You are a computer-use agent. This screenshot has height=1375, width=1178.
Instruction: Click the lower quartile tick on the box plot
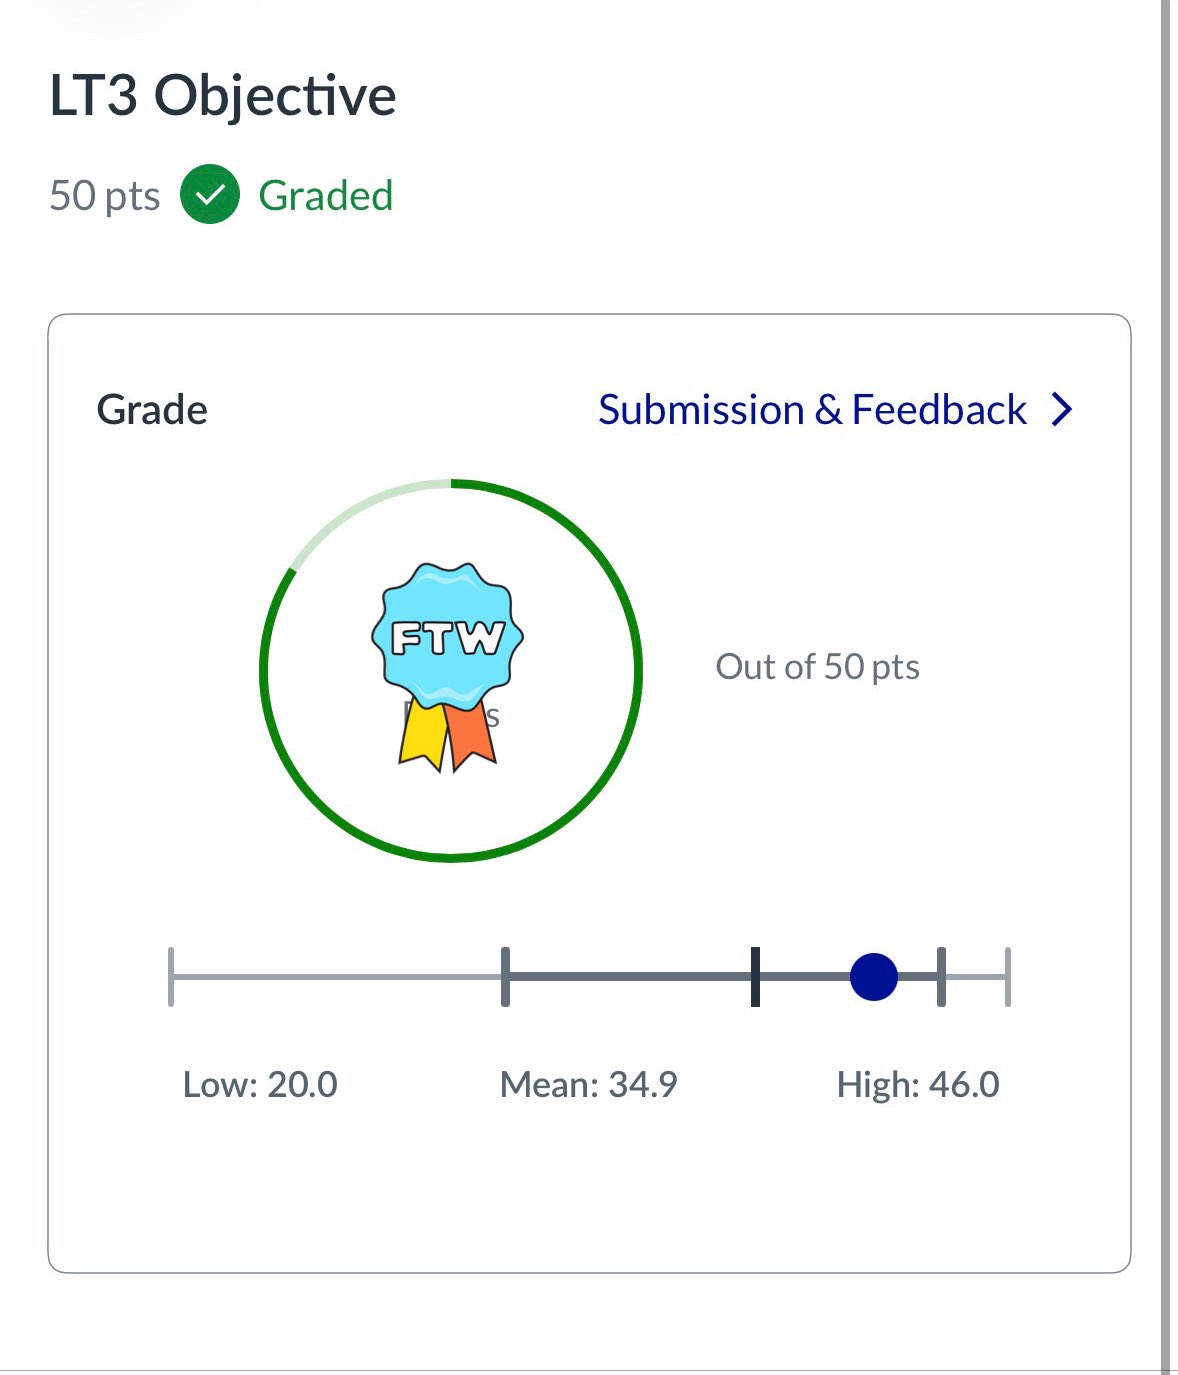[505, 976]
